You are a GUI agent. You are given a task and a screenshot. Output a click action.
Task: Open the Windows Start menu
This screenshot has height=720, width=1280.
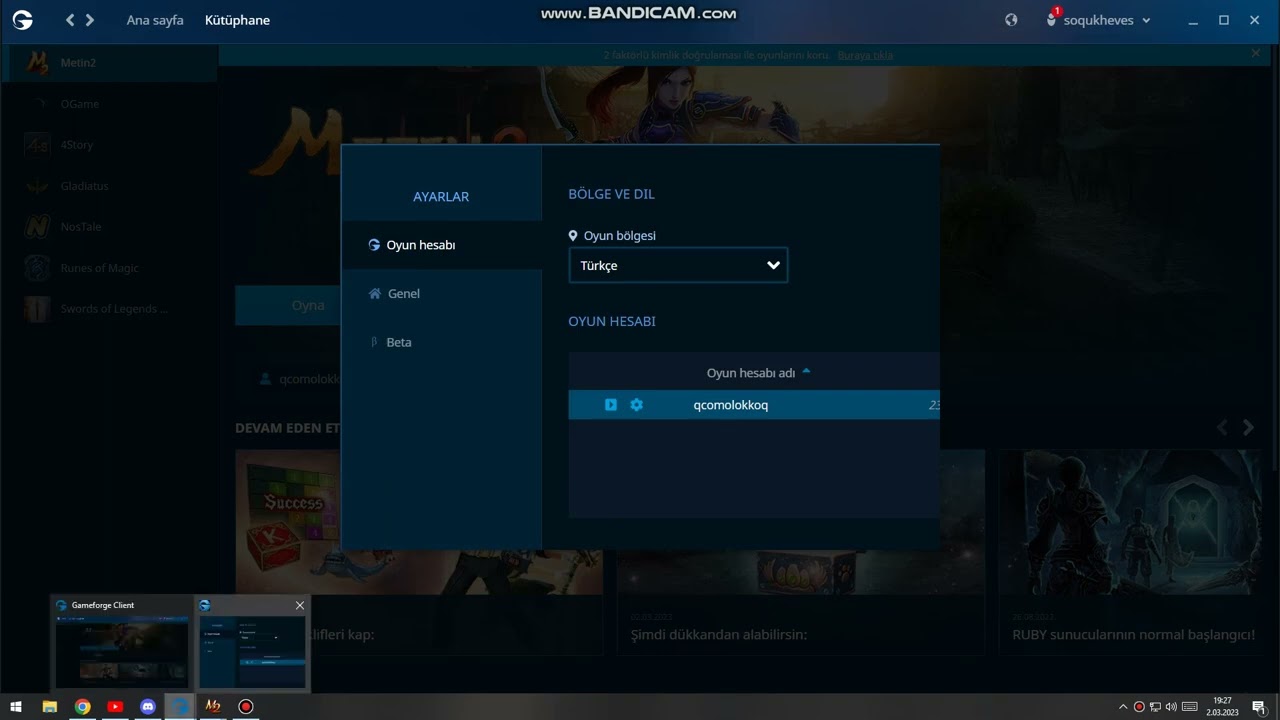(x=16, y=706)
